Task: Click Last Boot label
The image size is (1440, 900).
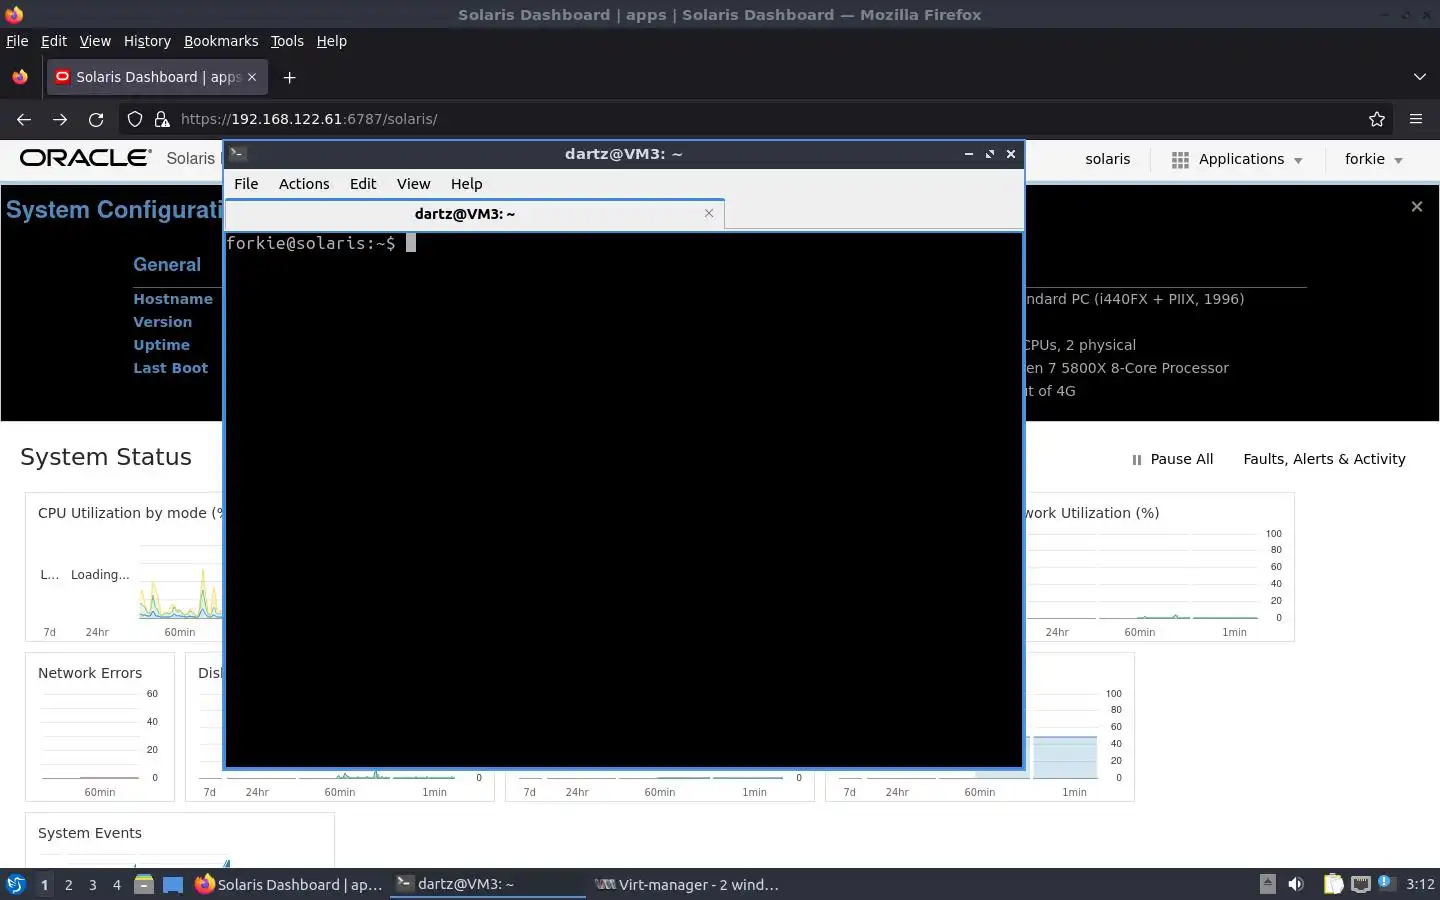Action: 171,368
